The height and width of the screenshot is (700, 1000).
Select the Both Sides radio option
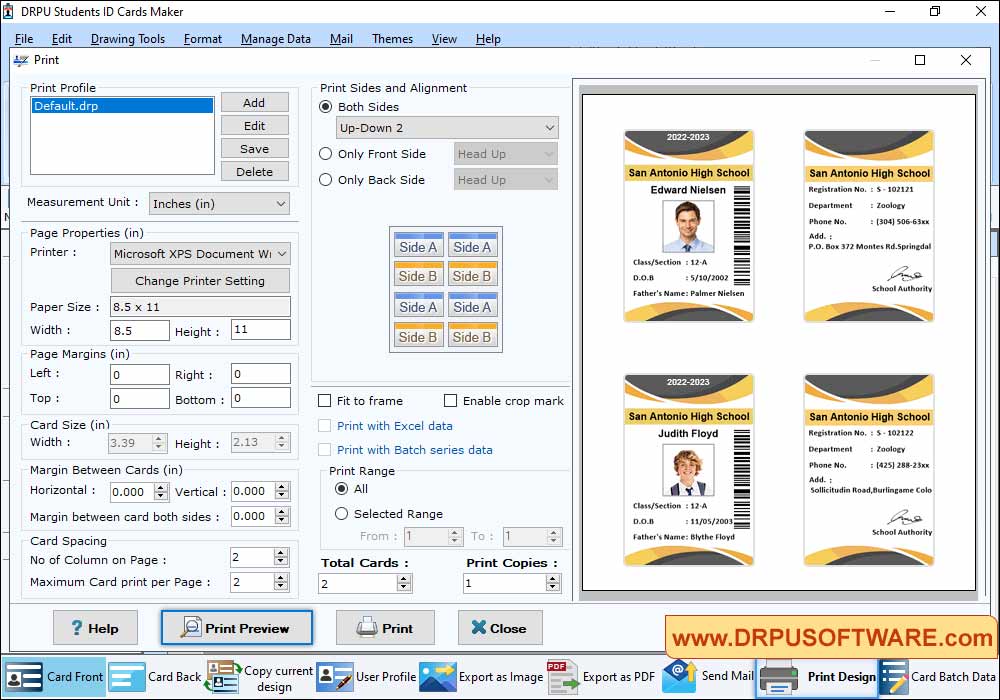[x=325, y=106]
